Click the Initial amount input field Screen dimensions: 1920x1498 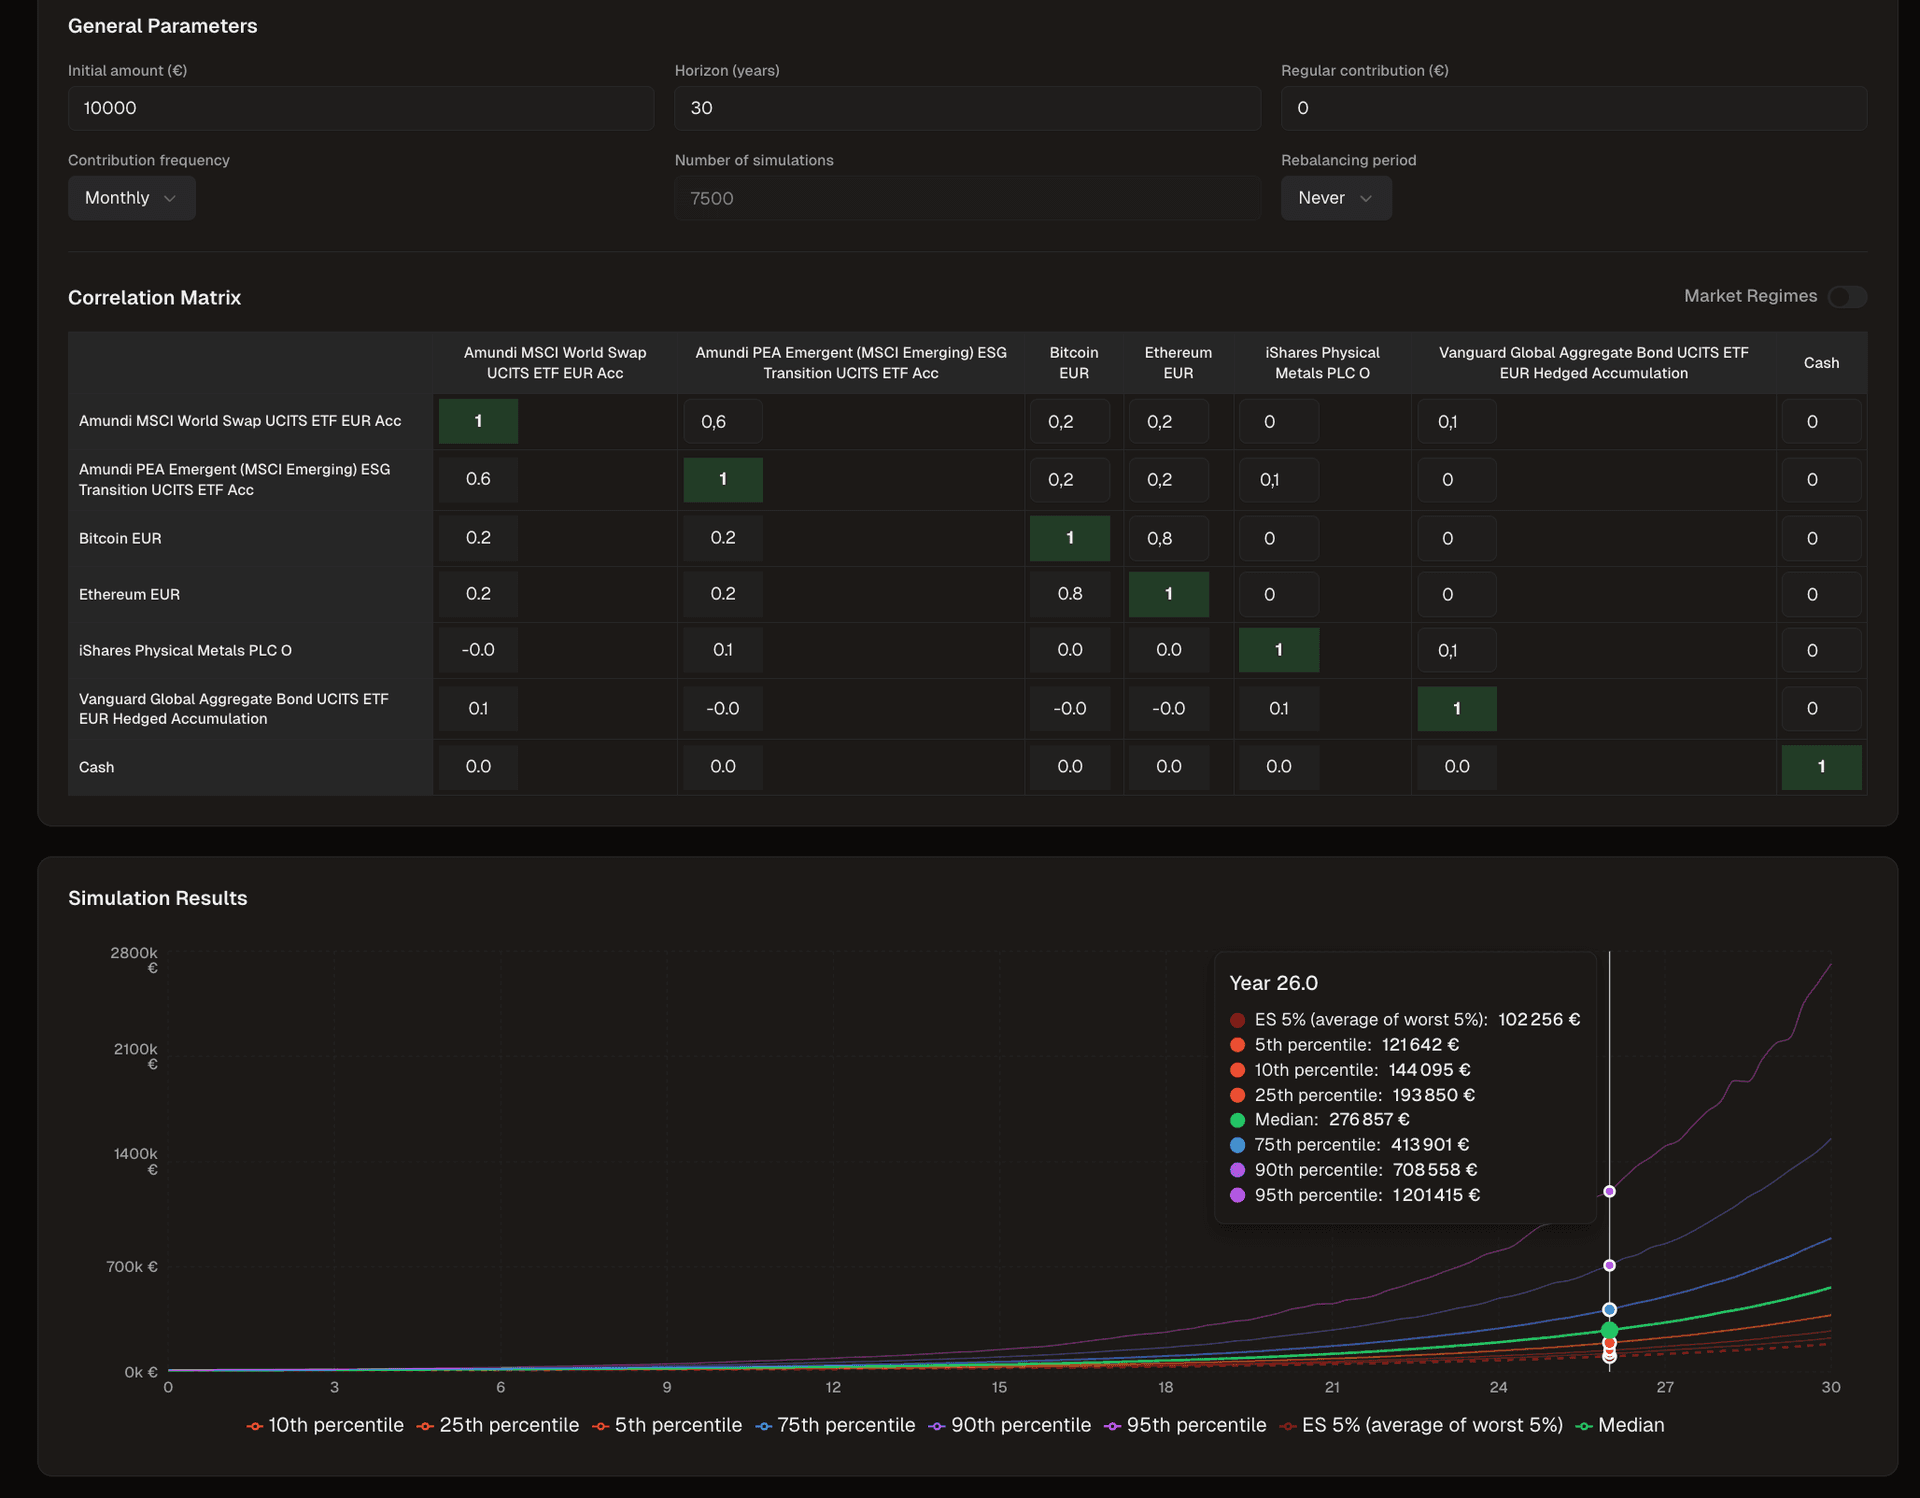click(360, 108)
